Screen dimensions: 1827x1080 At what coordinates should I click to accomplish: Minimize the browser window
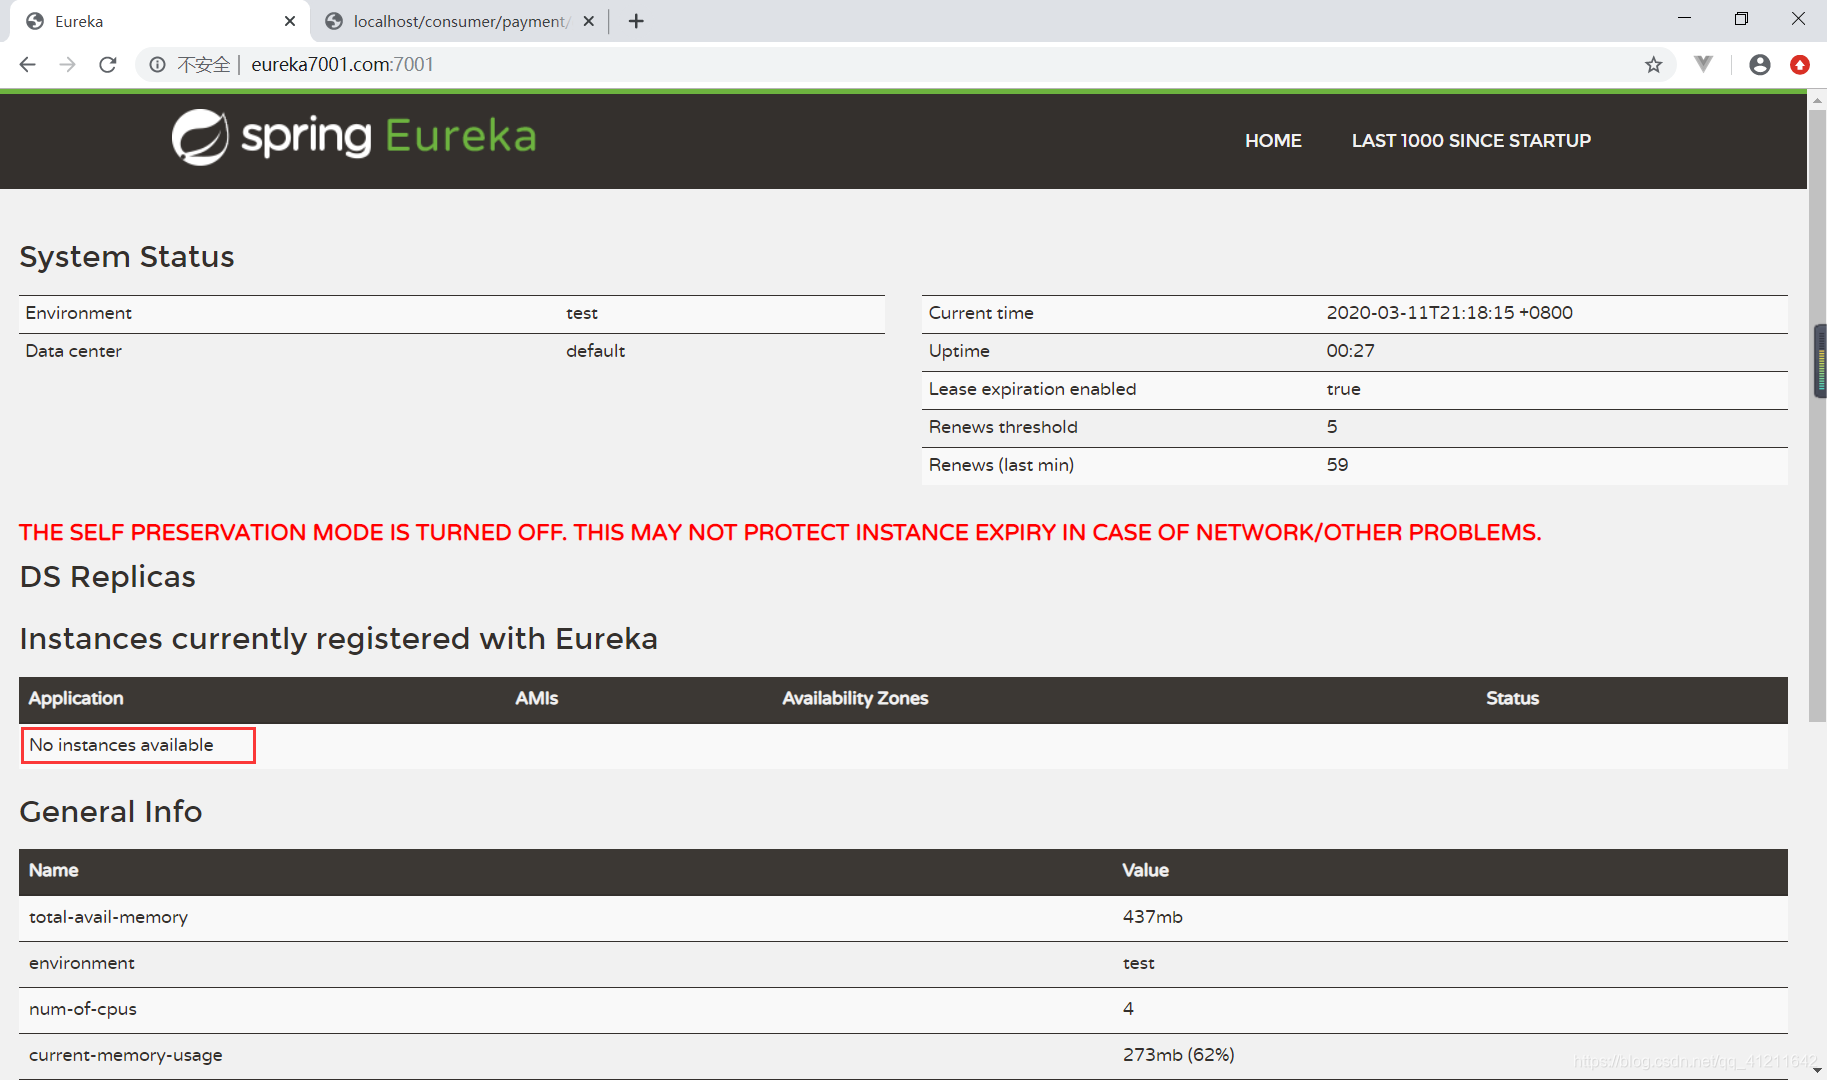pos(1684,18)
